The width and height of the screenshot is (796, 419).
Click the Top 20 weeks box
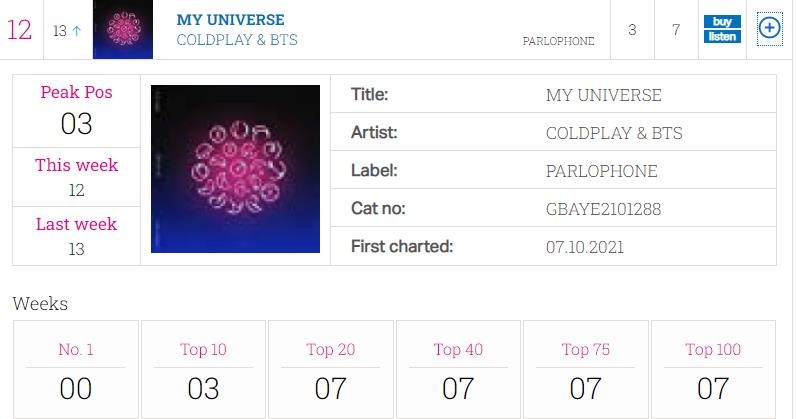pyautogui.click(x=331, y=369)
